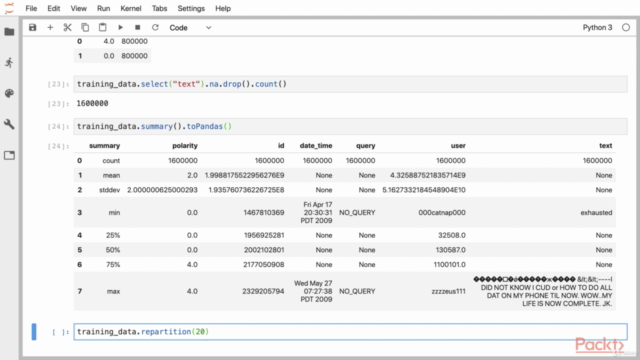Open the file browser sidebar icon
The height and width of the screenshot is (360, 640).
[9, 32]
